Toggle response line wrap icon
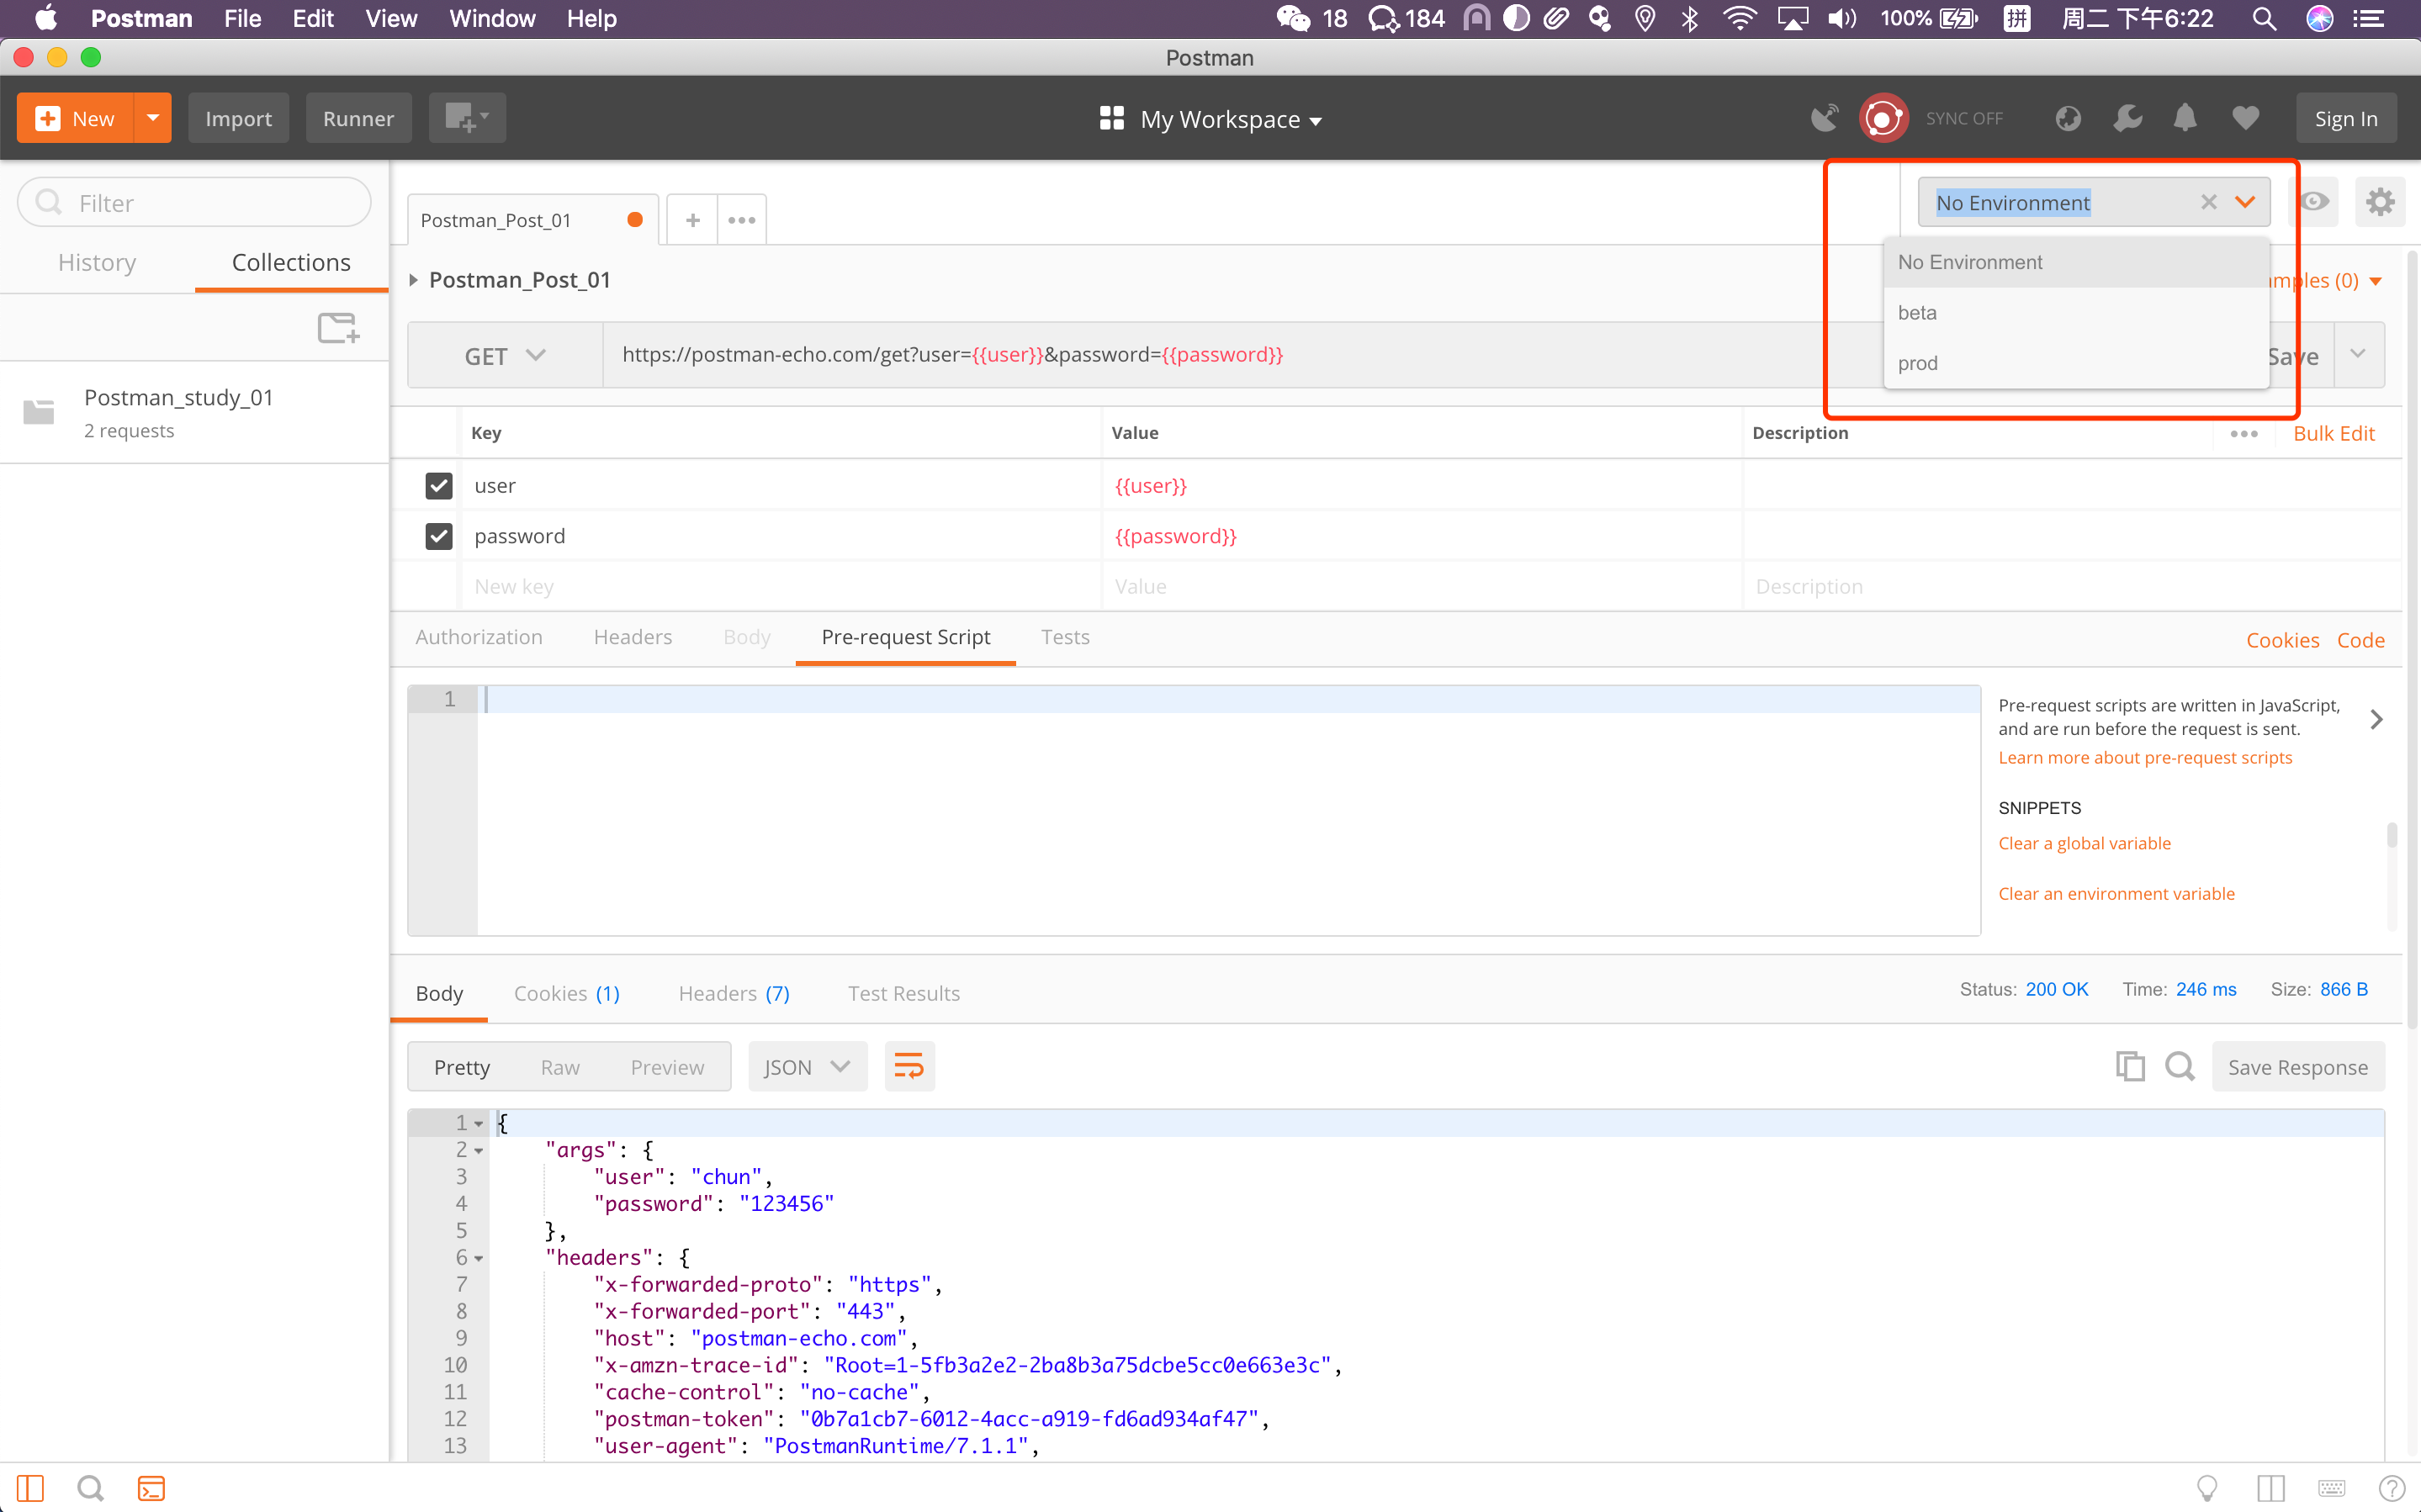The height and width of the screenshot is (1512, 2421). click(909, 1067)
